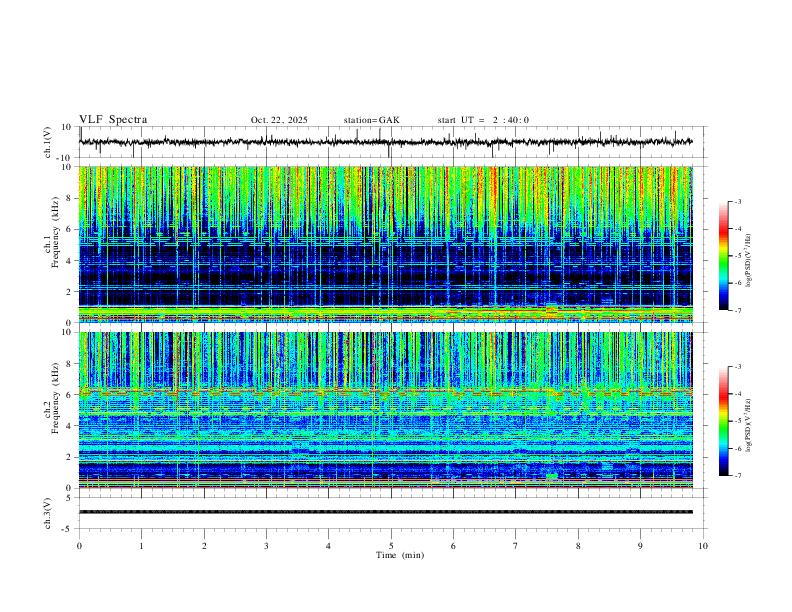
Task: Click the "ch.3(V)" axis label
Action: pos(47,514)
